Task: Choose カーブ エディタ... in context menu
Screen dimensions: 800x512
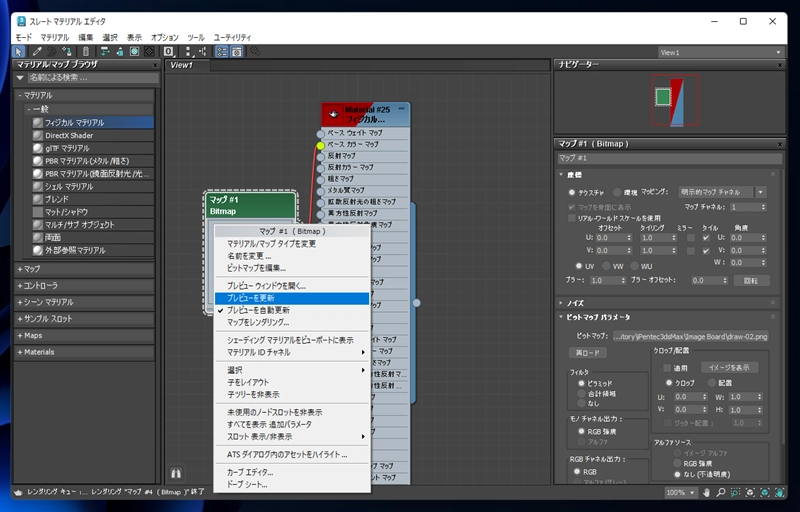Action: [292, 472]
